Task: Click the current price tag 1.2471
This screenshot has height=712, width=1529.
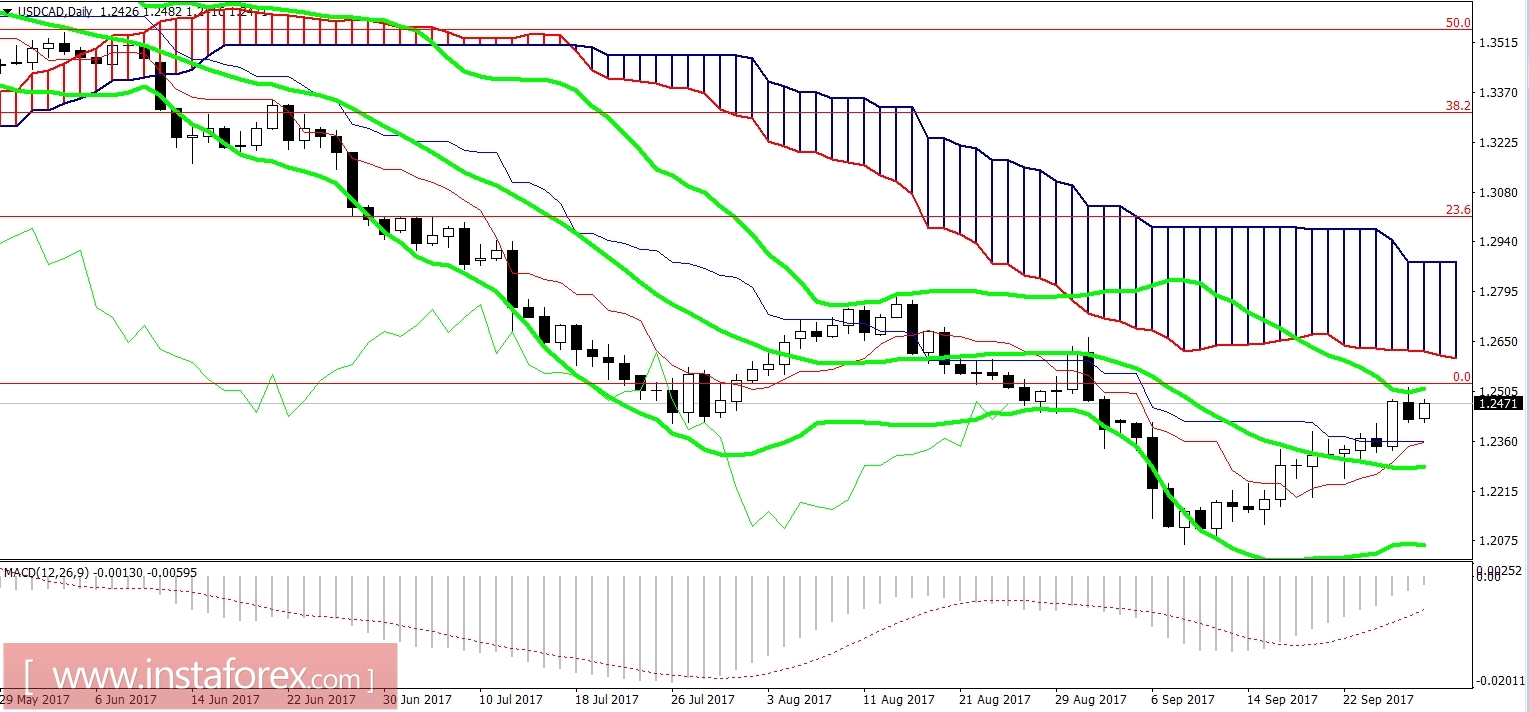Action: coord(1498,403)
